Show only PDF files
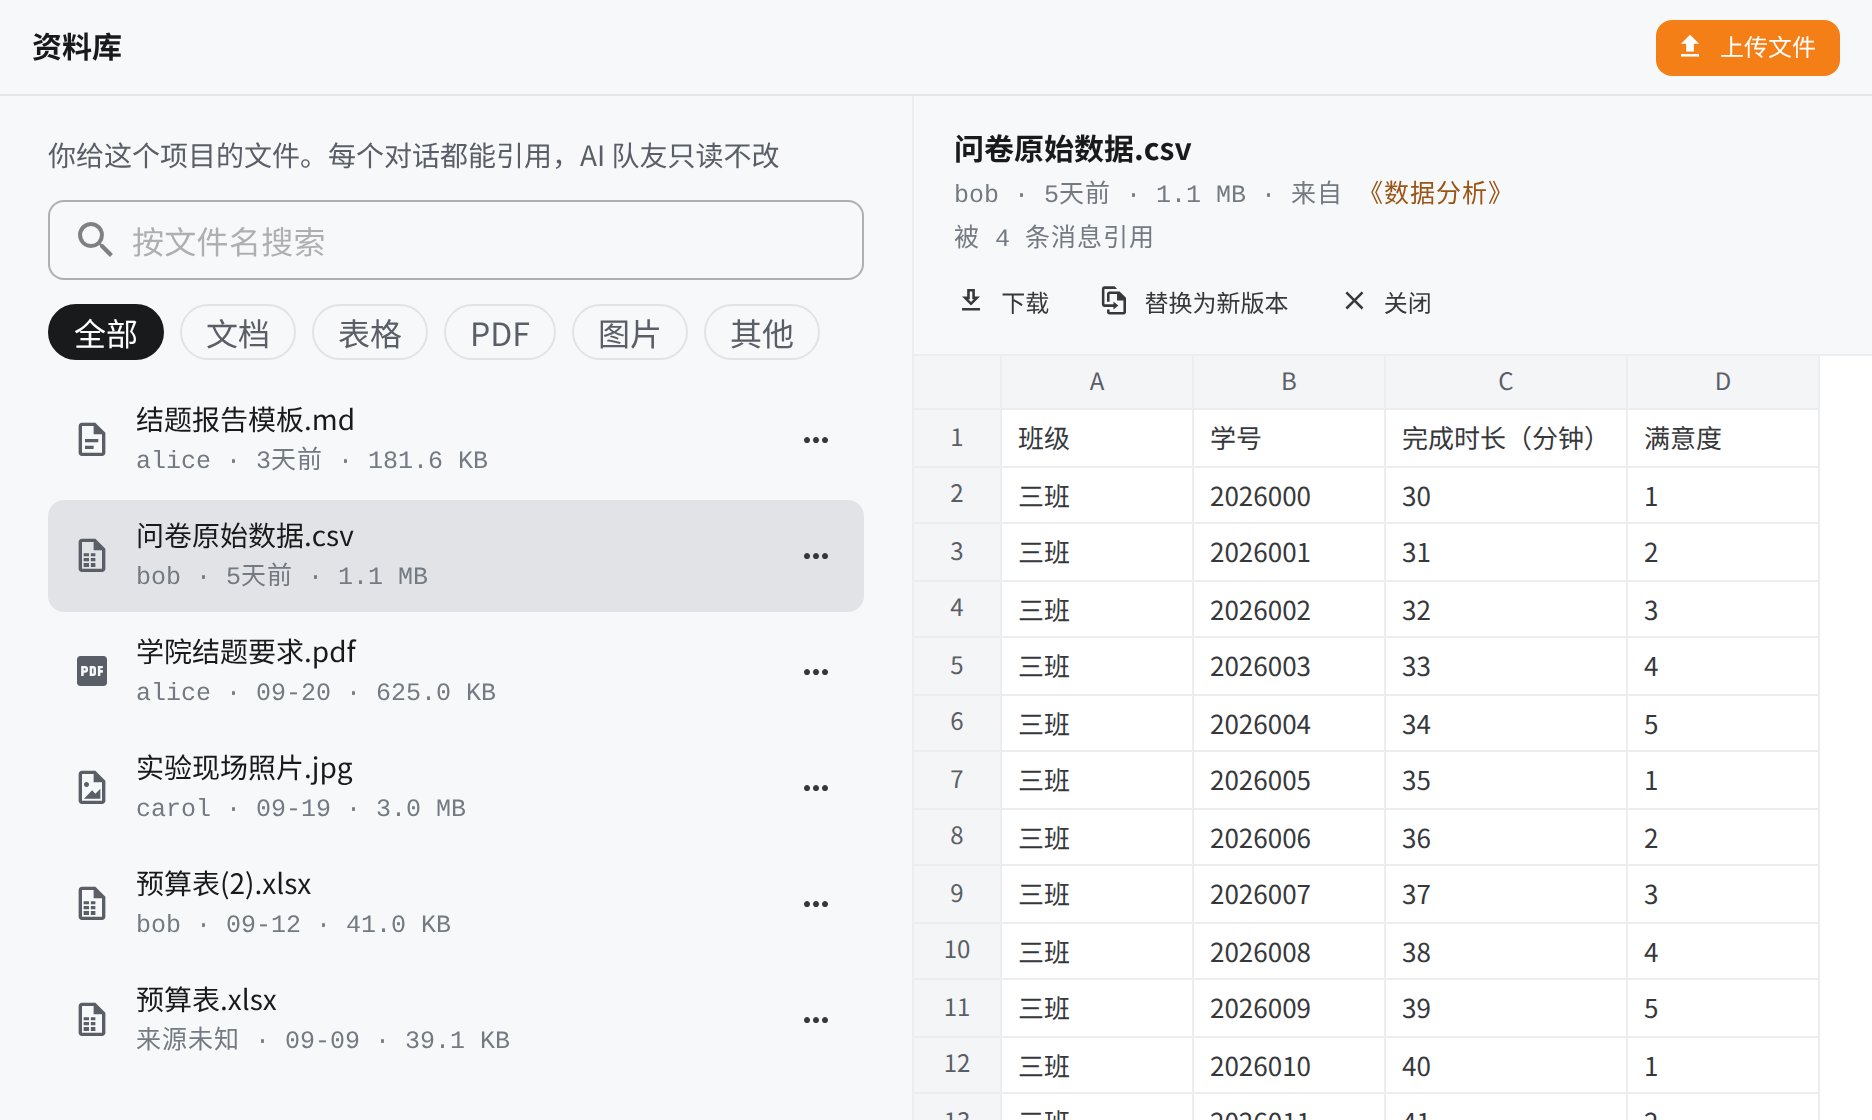Viewport: 1872px width, 1120px height. [x=500, y=332]
